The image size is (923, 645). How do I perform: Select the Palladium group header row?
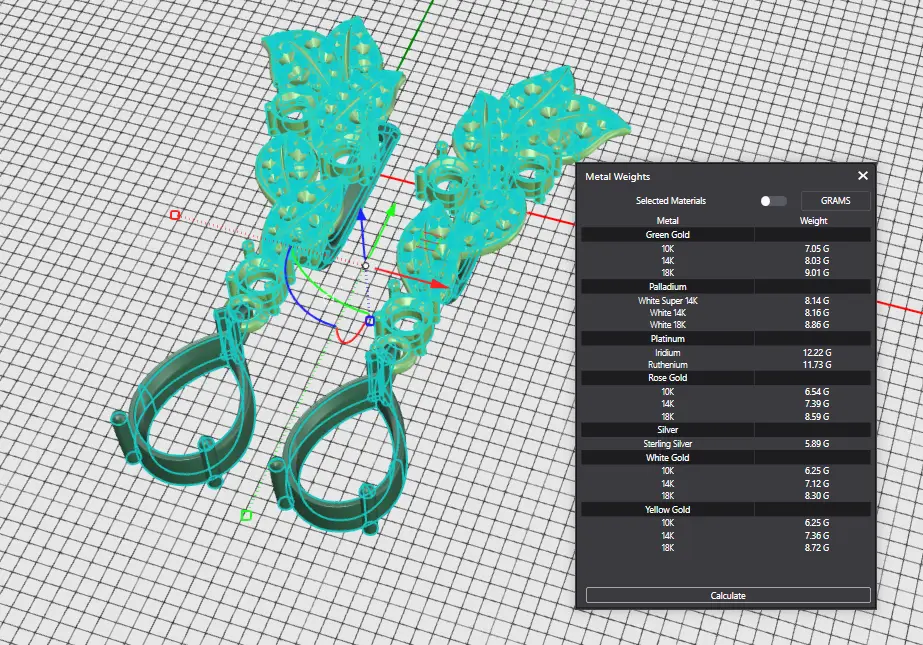click(668, 287)
